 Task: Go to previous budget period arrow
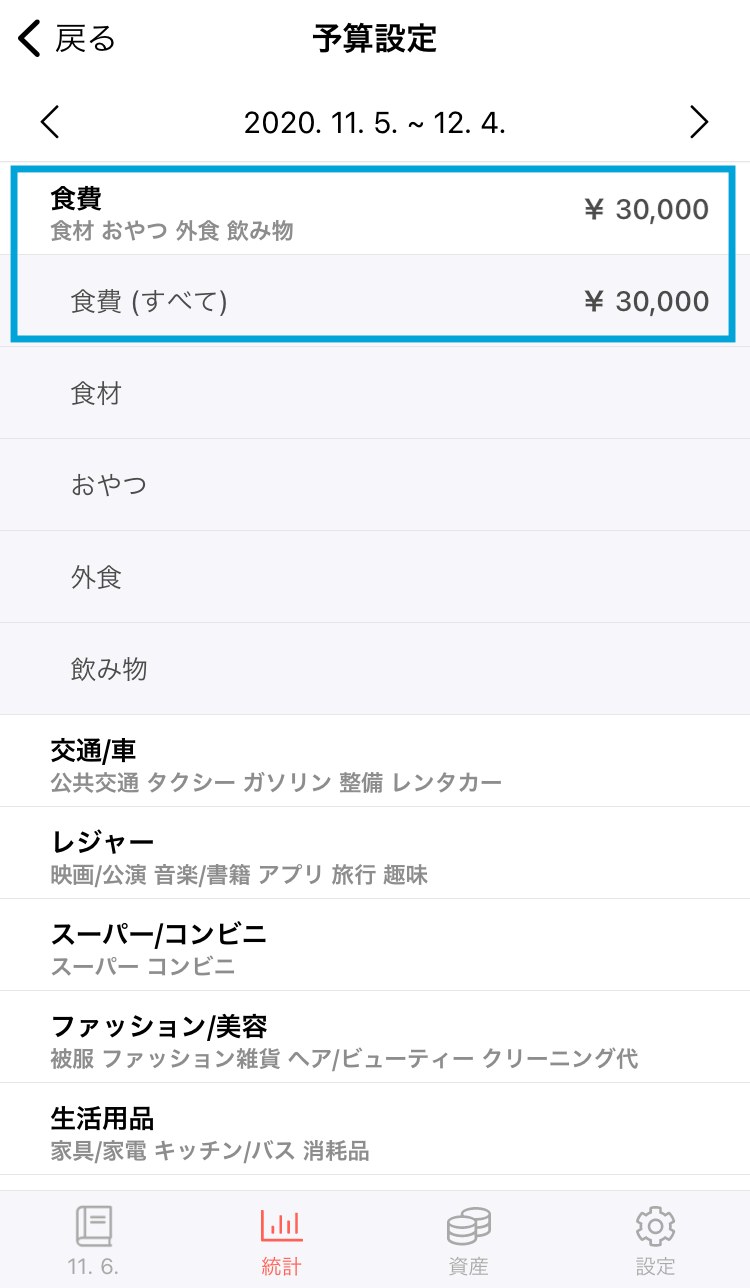tap(50, 122)
